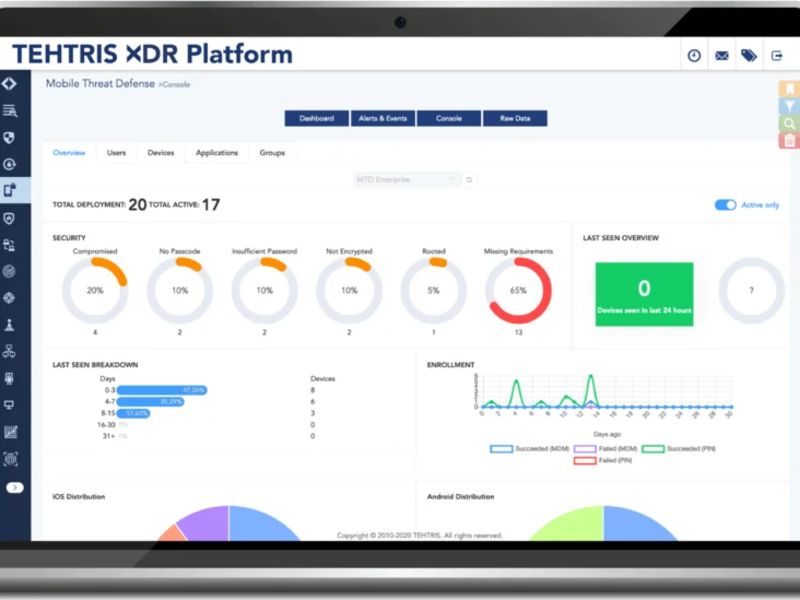Click the refresh icon beside MTD Enterprise
Screen dimensions: 800x600
coord(469,180)
